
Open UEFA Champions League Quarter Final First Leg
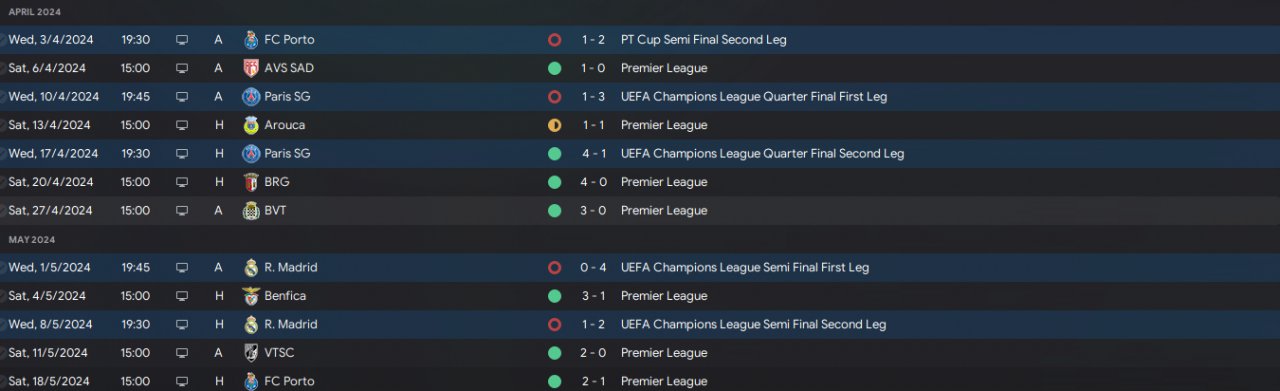tap(754, 97)
